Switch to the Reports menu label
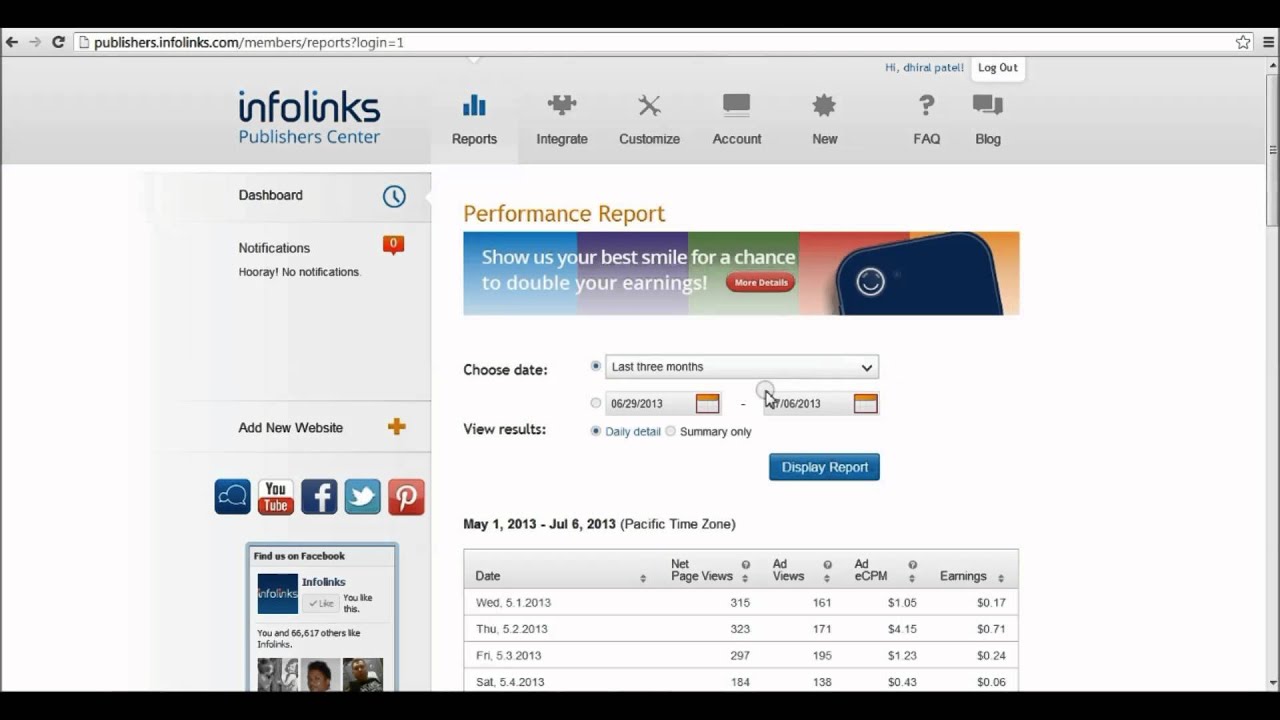Image resolution: width=1280 pixels, height=720 pixels. (474, 139)
